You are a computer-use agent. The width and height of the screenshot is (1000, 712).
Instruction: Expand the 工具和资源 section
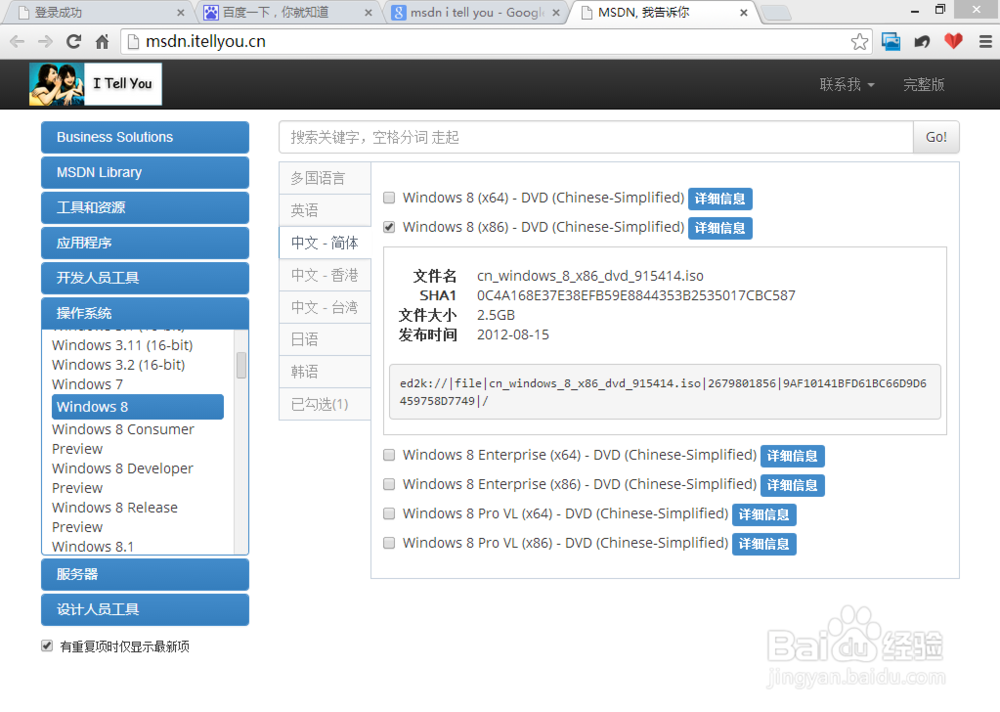coord(145,207)
